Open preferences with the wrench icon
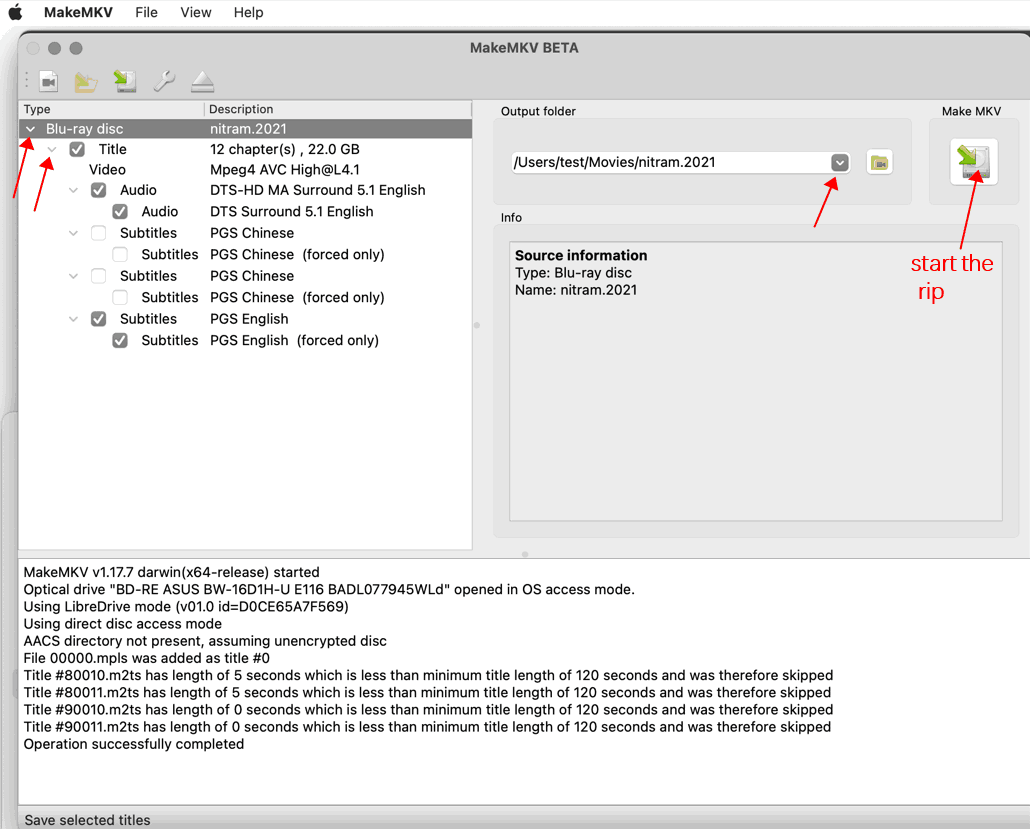 click(x=164, y=81)
